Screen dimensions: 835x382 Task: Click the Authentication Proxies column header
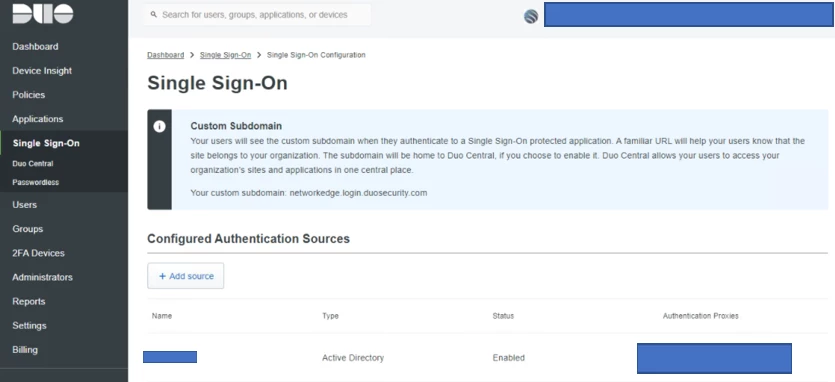point(701,316)
